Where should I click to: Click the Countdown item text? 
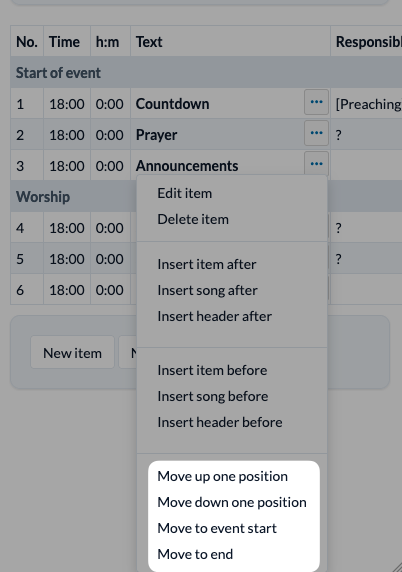tap(173, 104)
